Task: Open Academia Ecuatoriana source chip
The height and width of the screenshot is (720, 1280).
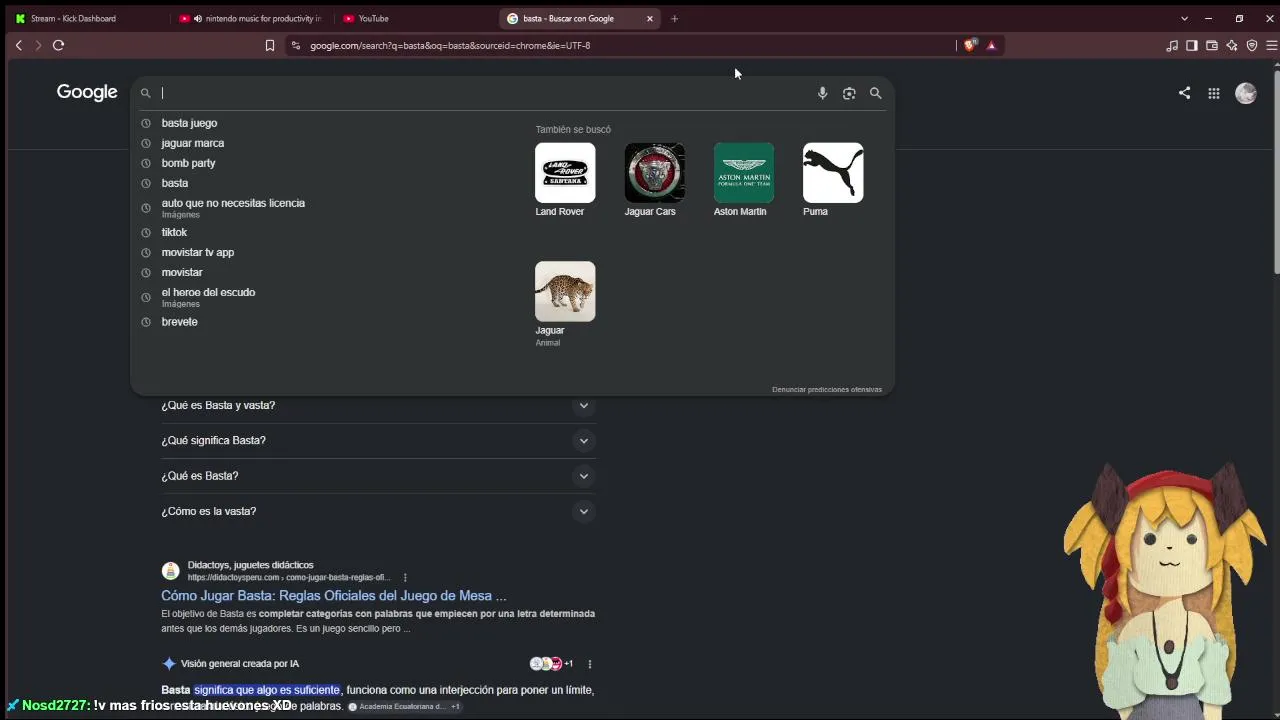Action: point(404,706)
